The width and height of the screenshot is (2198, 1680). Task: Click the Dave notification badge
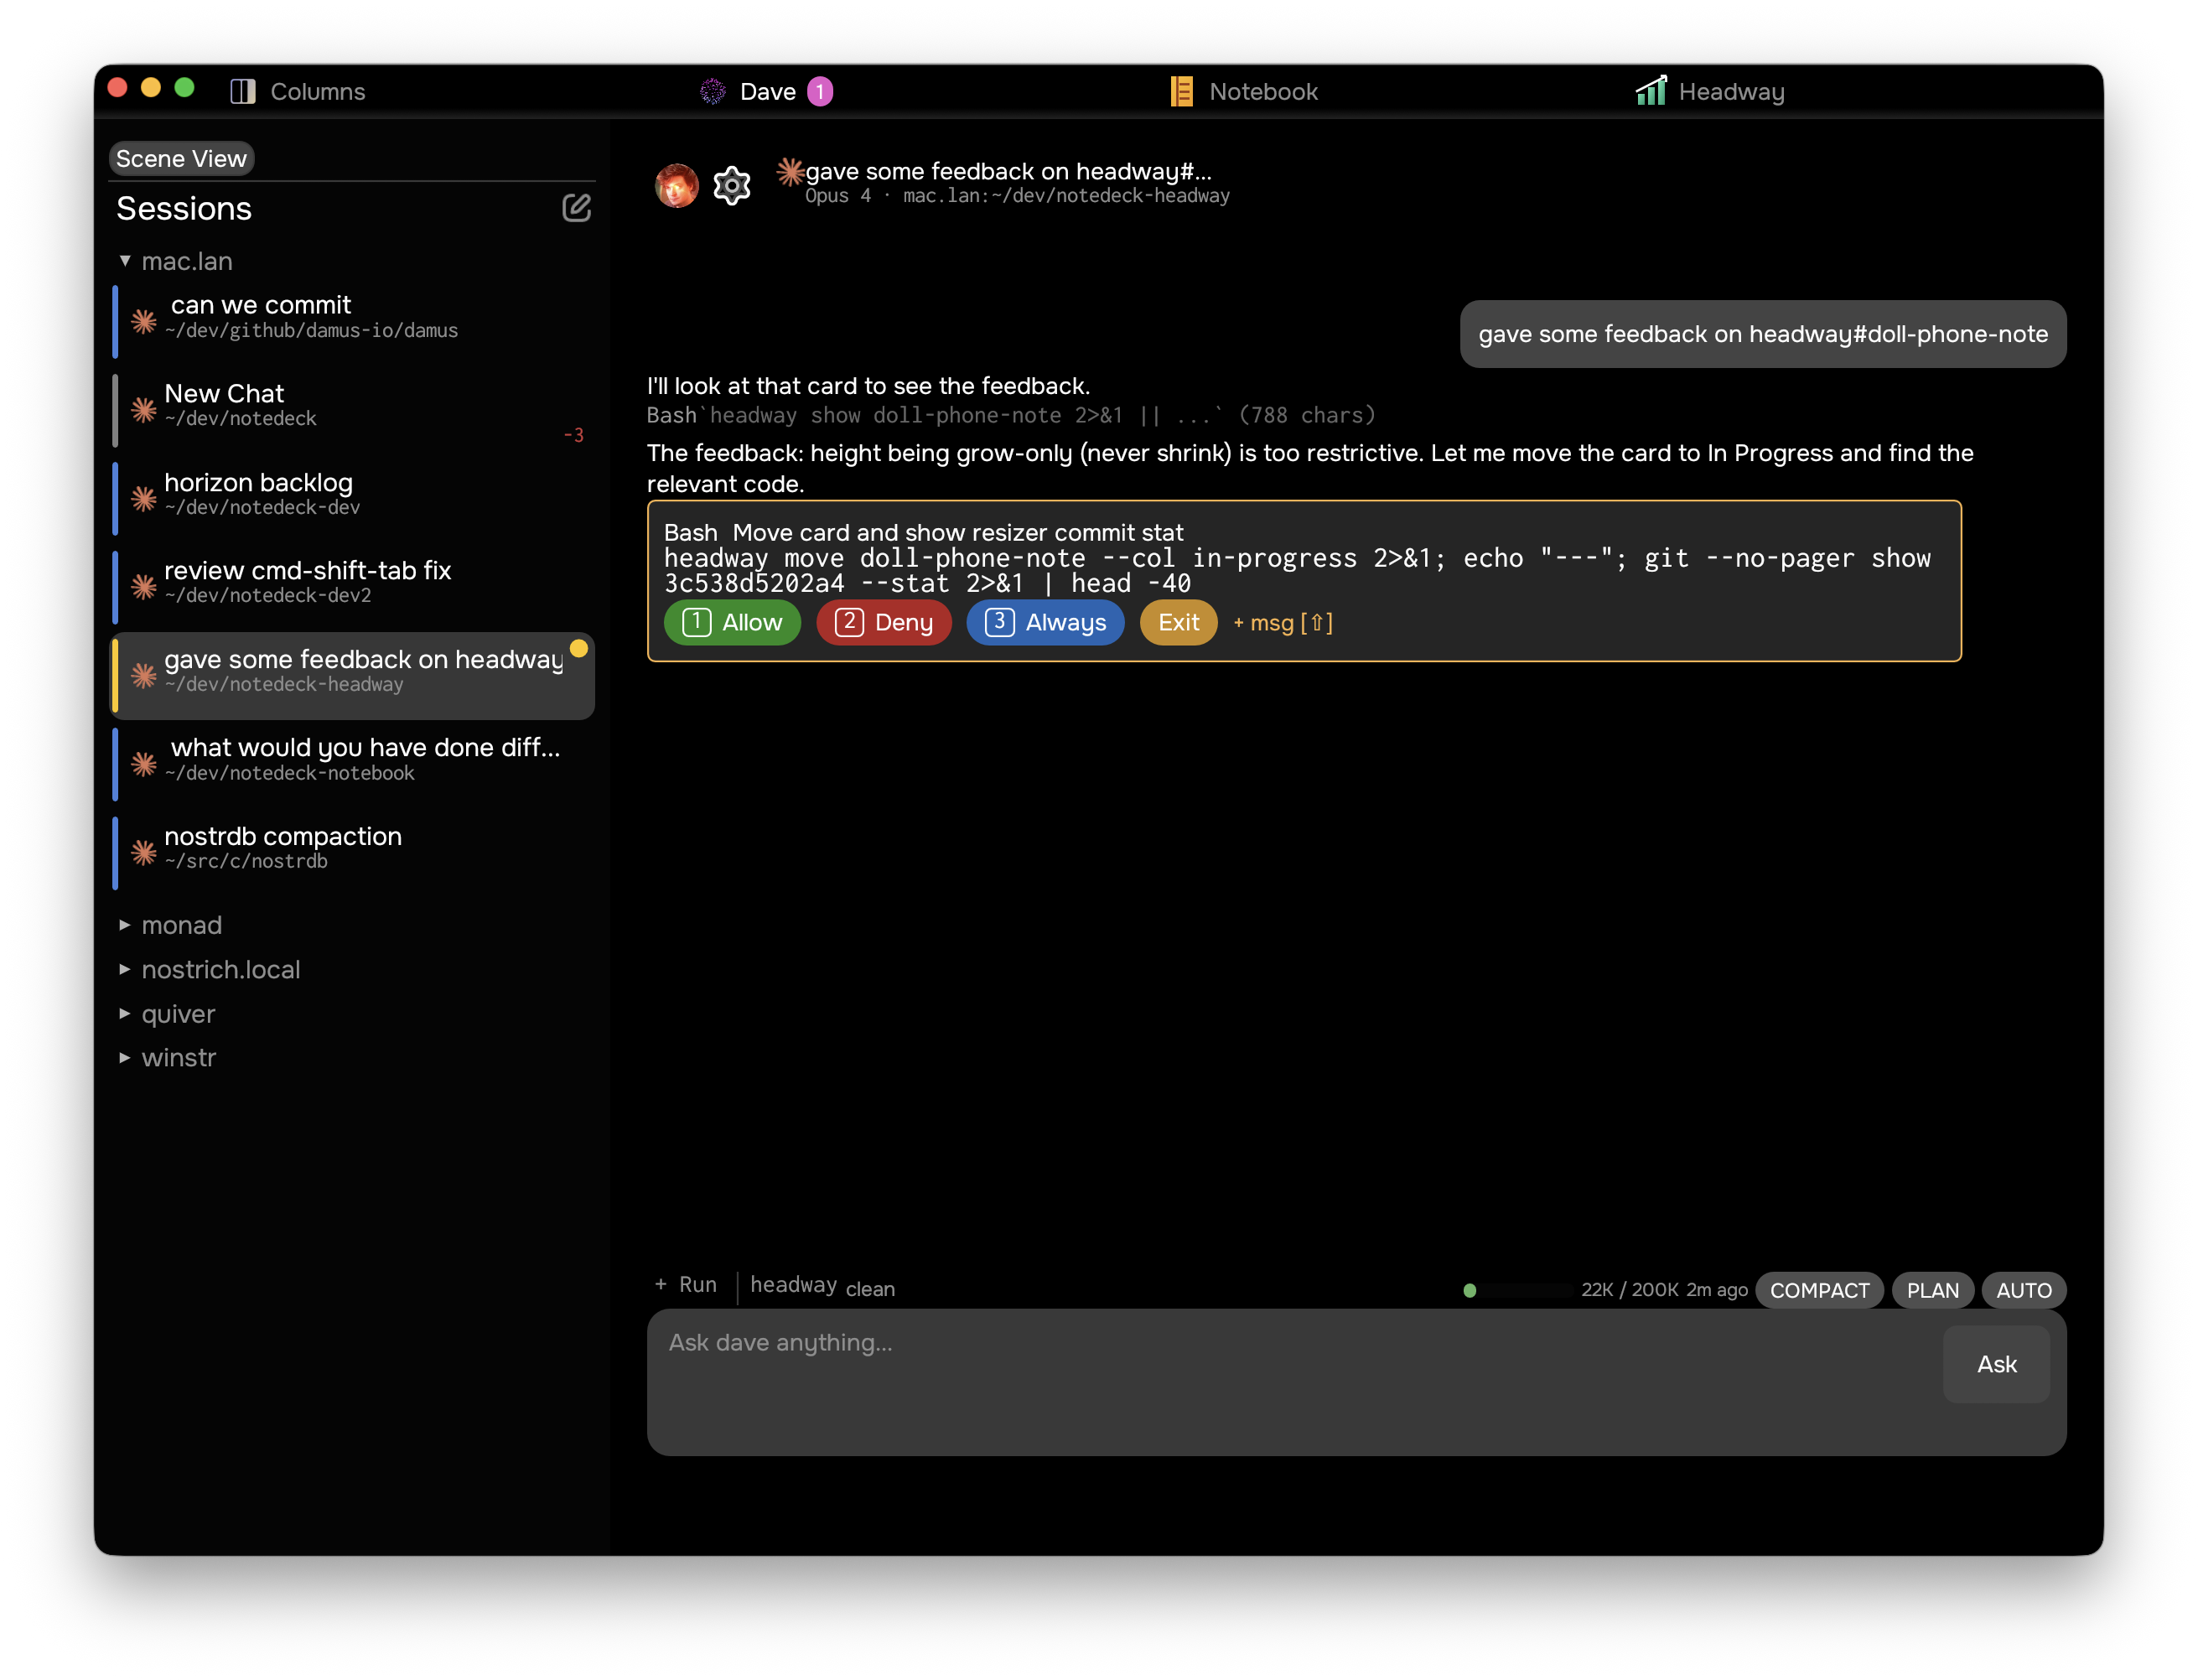tap(820, 91)
